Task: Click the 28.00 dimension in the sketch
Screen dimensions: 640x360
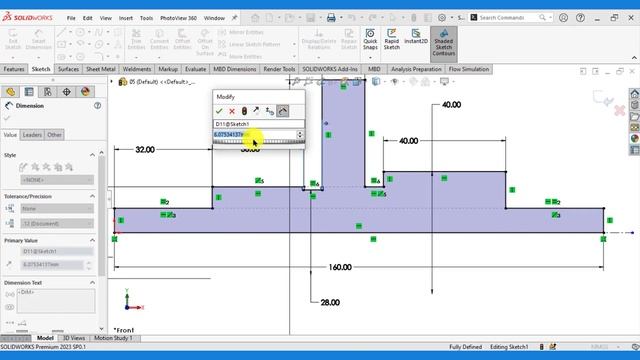Action: pos(330,302)
